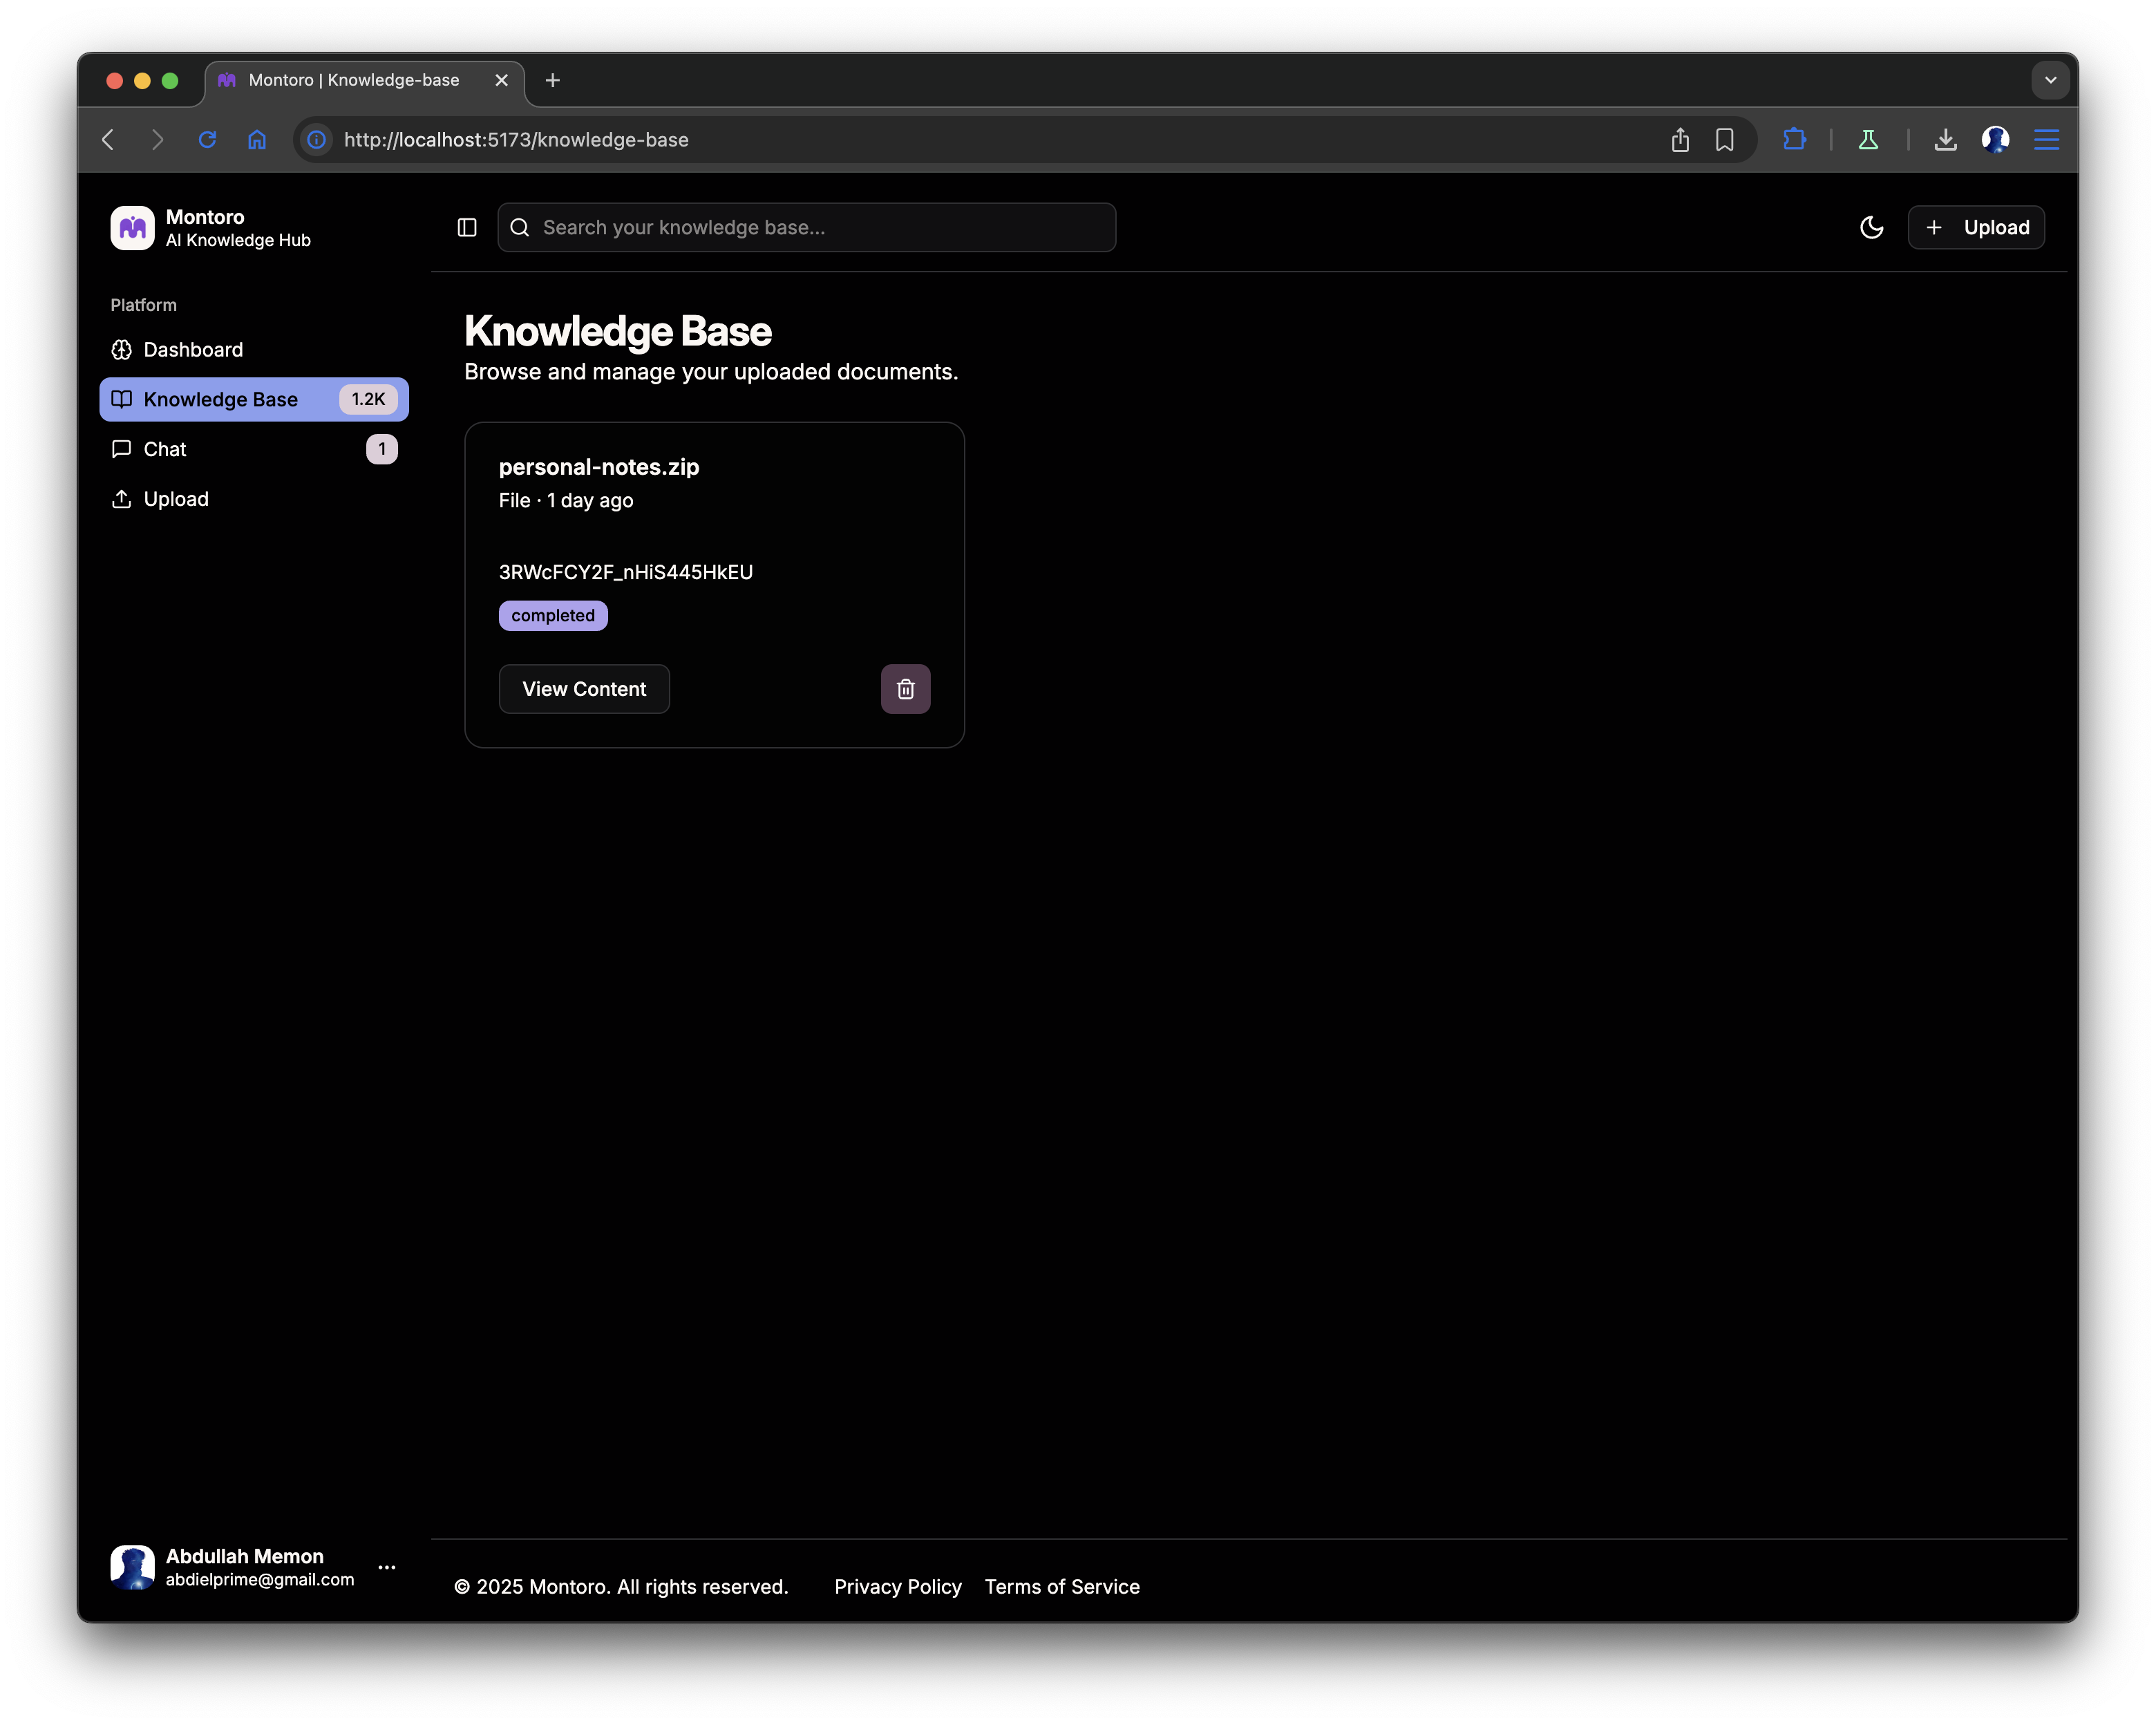Toggle dark mode with the moon icon

coord(1871,227)
